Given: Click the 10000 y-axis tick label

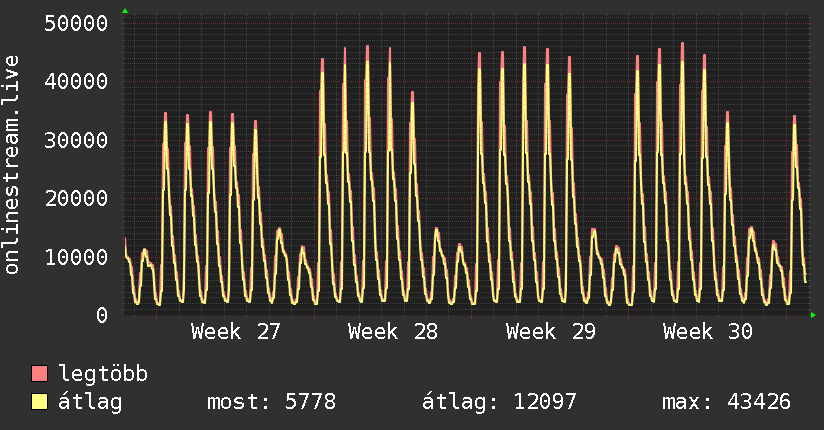Looking at the screenshot, I should tap(76, 257).
